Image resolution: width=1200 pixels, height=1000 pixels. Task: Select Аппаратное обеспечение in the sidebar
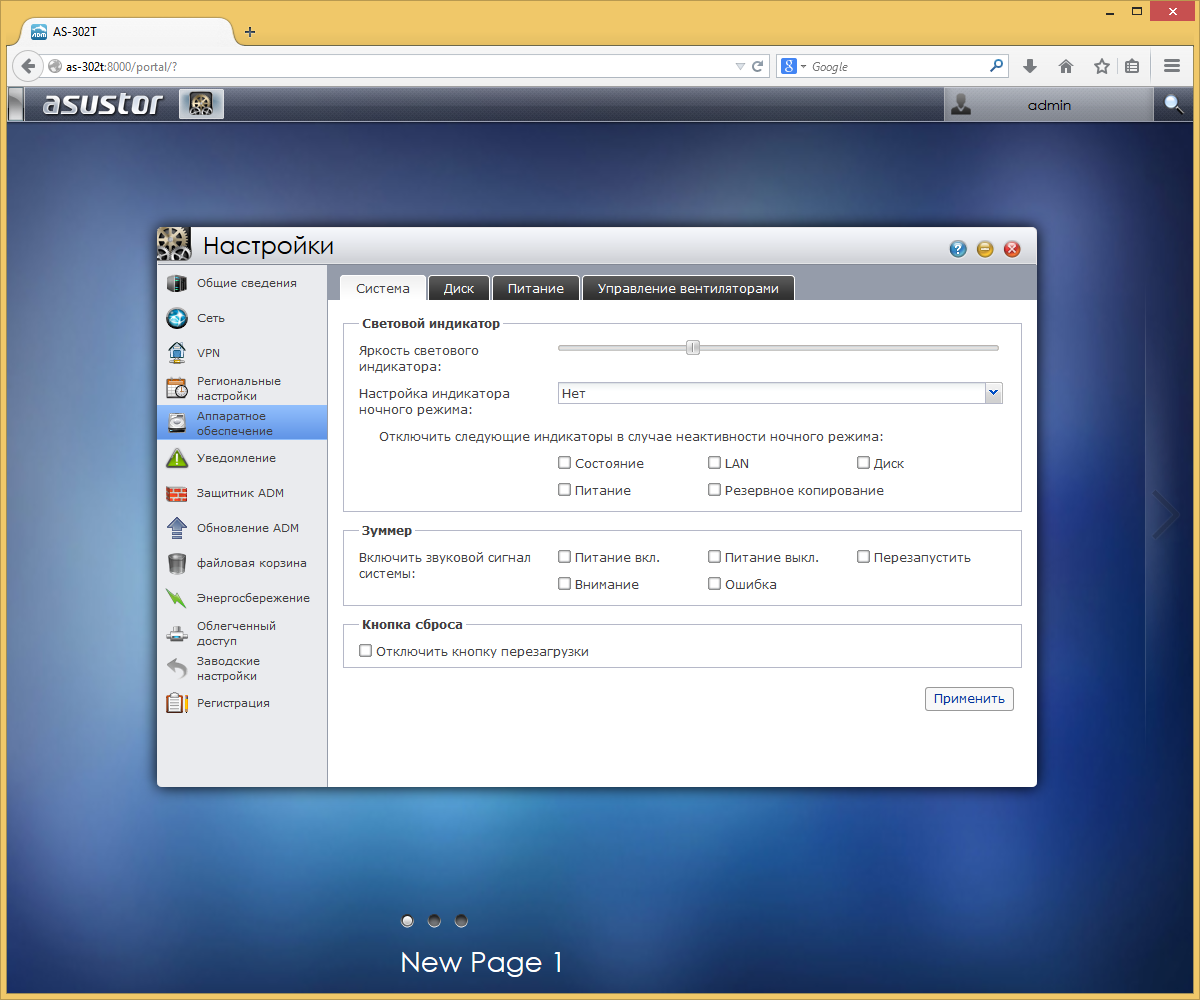point(242,423)
